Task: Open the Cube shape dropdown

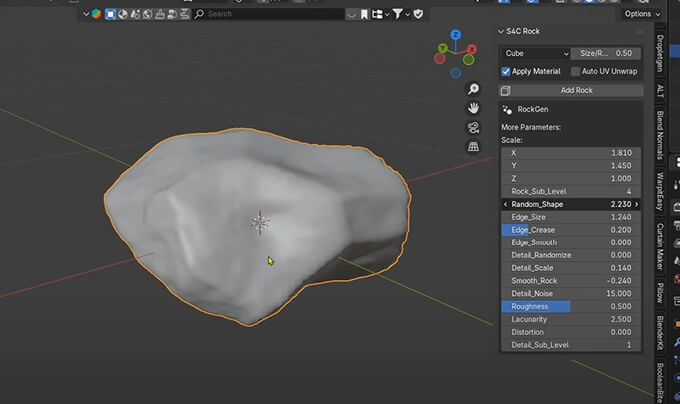Action: pos(535,53)
